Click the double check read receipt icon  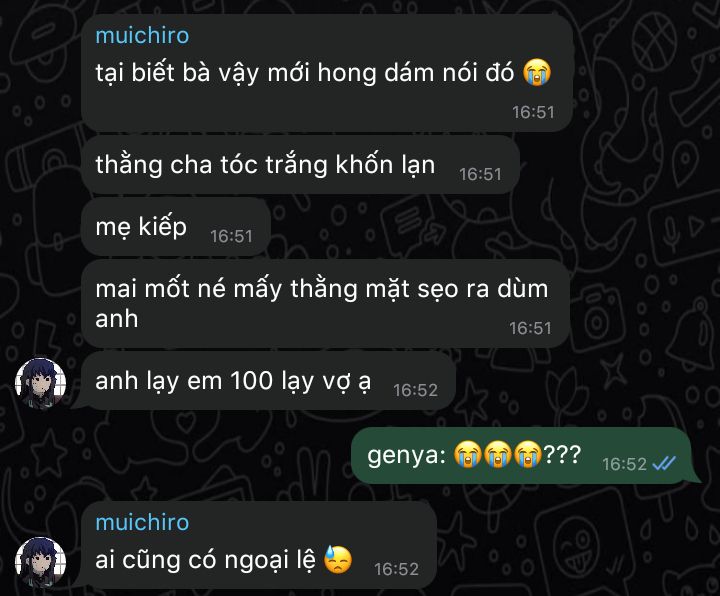(x=664, y=464)
